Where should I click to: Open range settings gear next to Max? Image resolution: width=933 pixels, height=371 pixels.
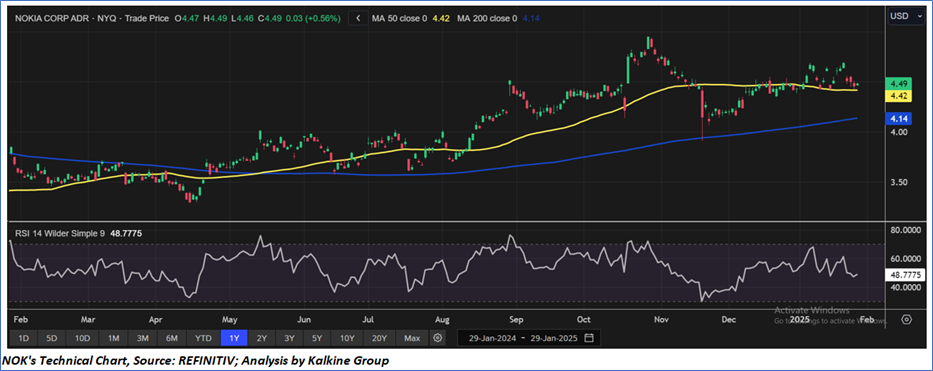438,338
